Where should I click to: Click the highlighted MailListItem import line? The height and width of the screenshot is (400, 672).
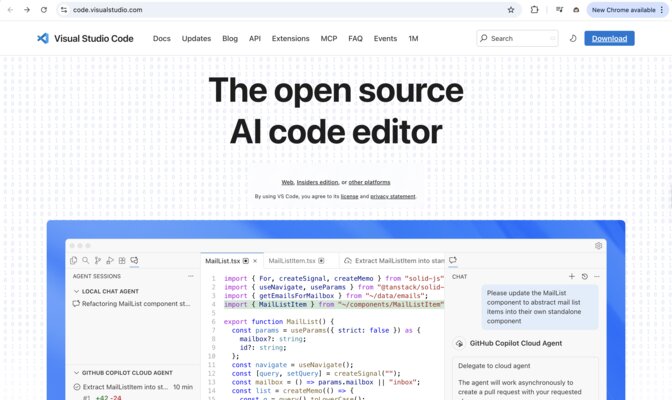click(334, 304)
